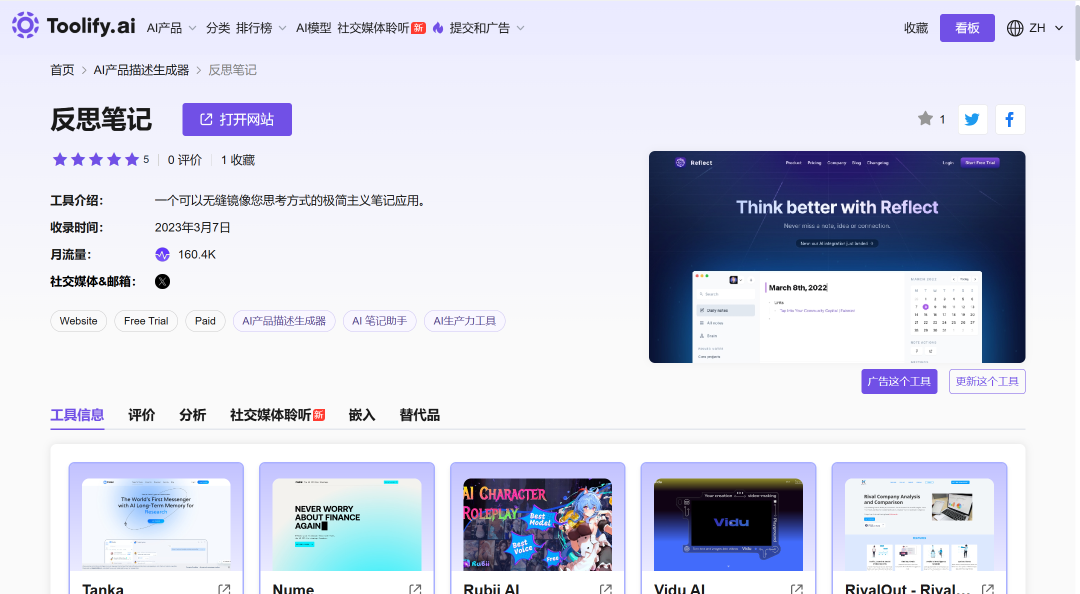Click the Facebook share icon
The image size is (1080, 594).
pos(1010,119)
